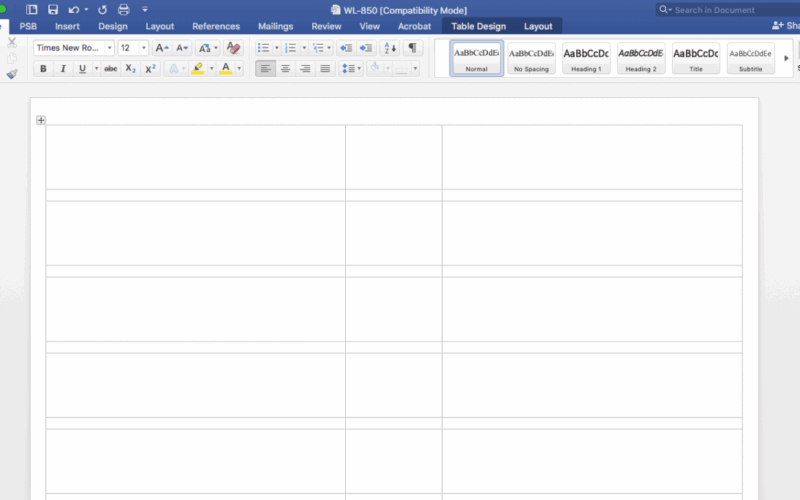Viewport: 800px width, 500px height.
Task: Apply the Heading 1 style
Action: (586, 58)
